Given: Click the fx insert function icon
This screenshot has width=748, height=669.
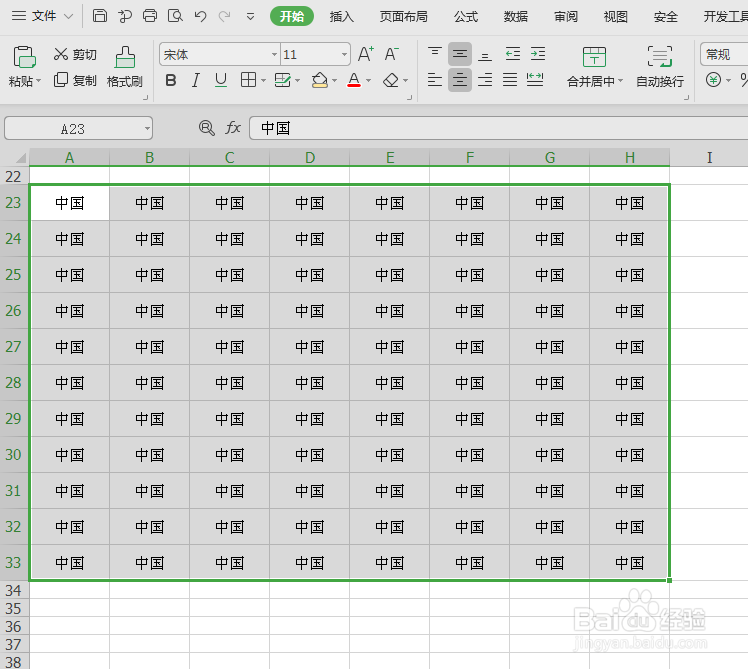Looking at the screenshot, I should tap(233, 128).
